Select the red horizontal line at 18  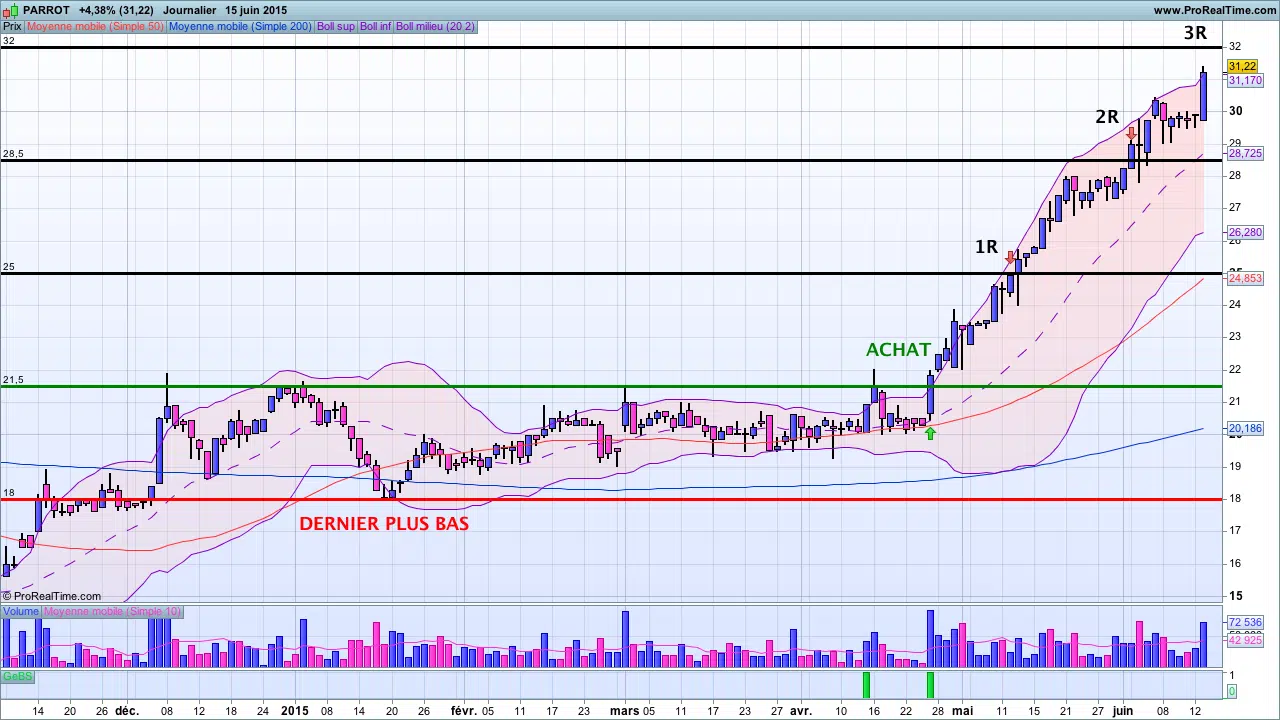(x=611, y=499)
